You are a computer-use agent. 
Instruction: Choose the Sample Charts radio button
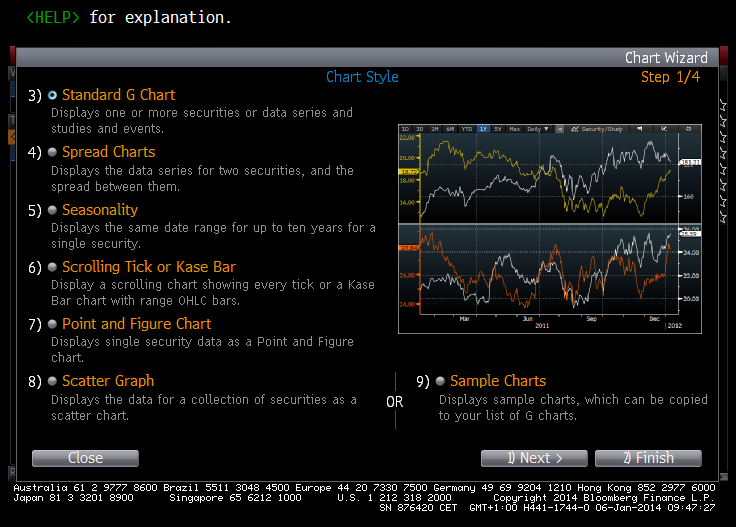(x=440, y=381)
